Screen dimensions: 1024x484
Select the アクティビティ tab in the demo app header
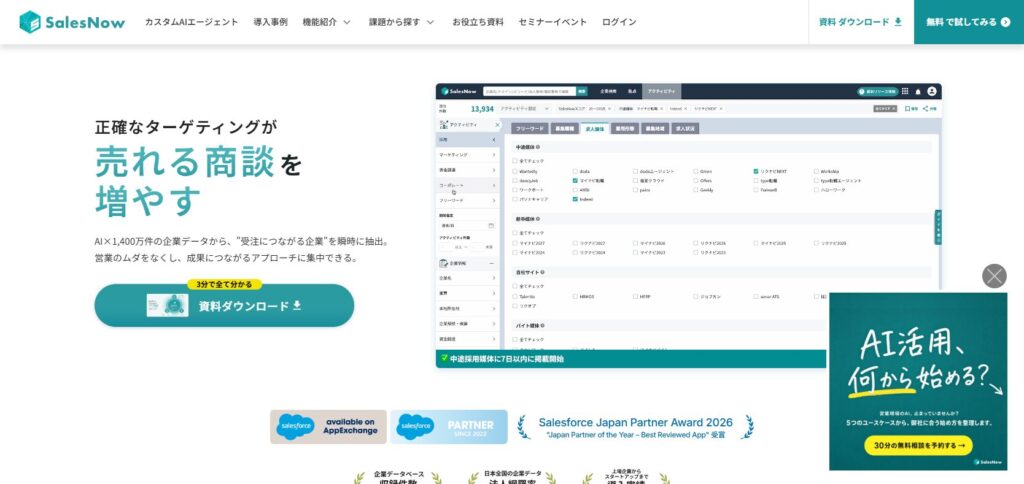pyautogui.click(x=662, y=91)
